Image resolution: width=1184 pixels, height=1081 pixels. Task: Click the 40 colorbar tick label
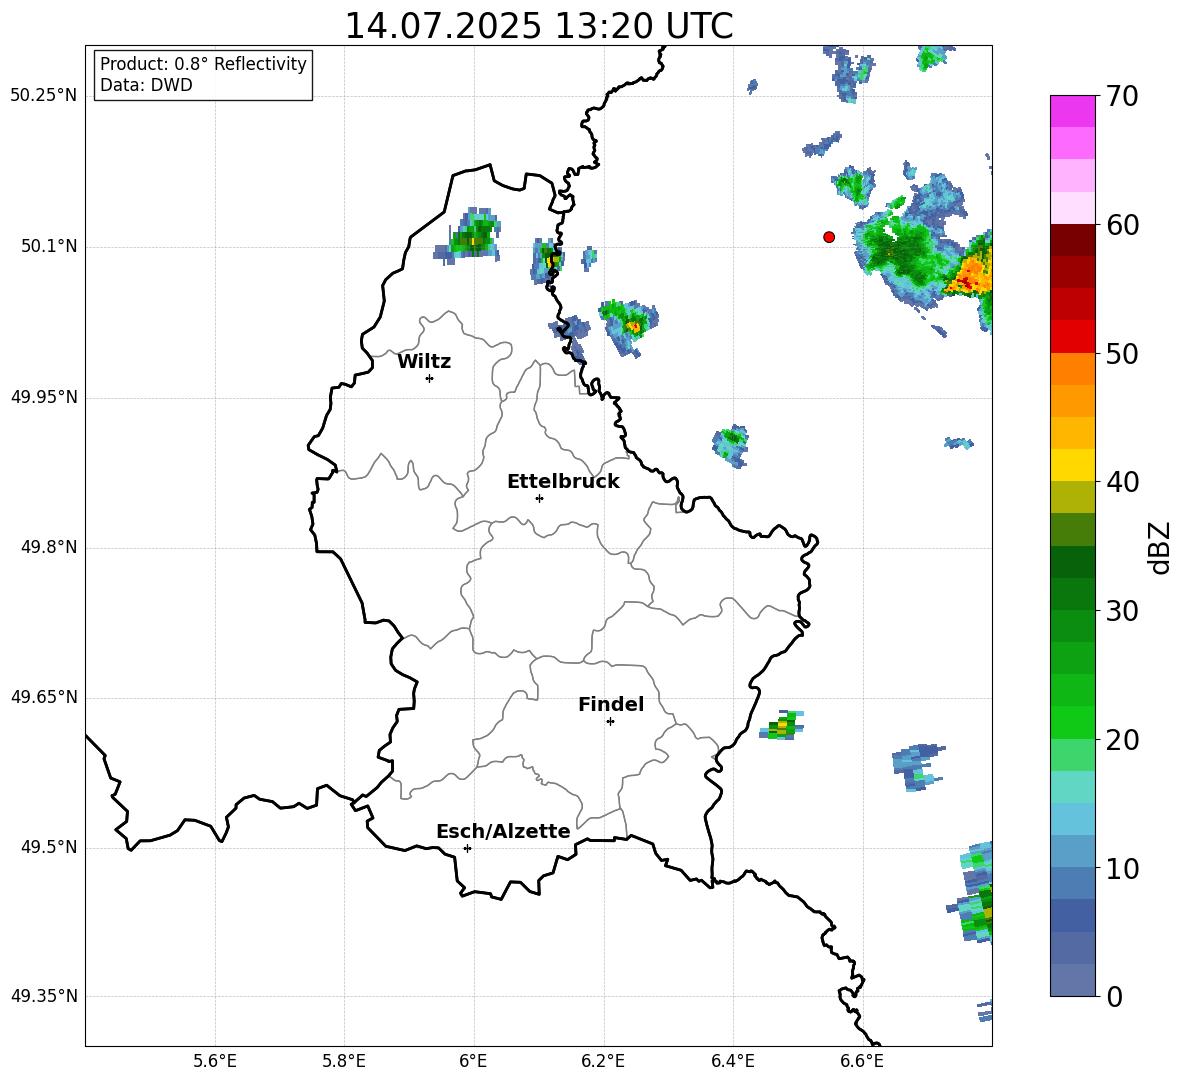[x=1121, y=482]
